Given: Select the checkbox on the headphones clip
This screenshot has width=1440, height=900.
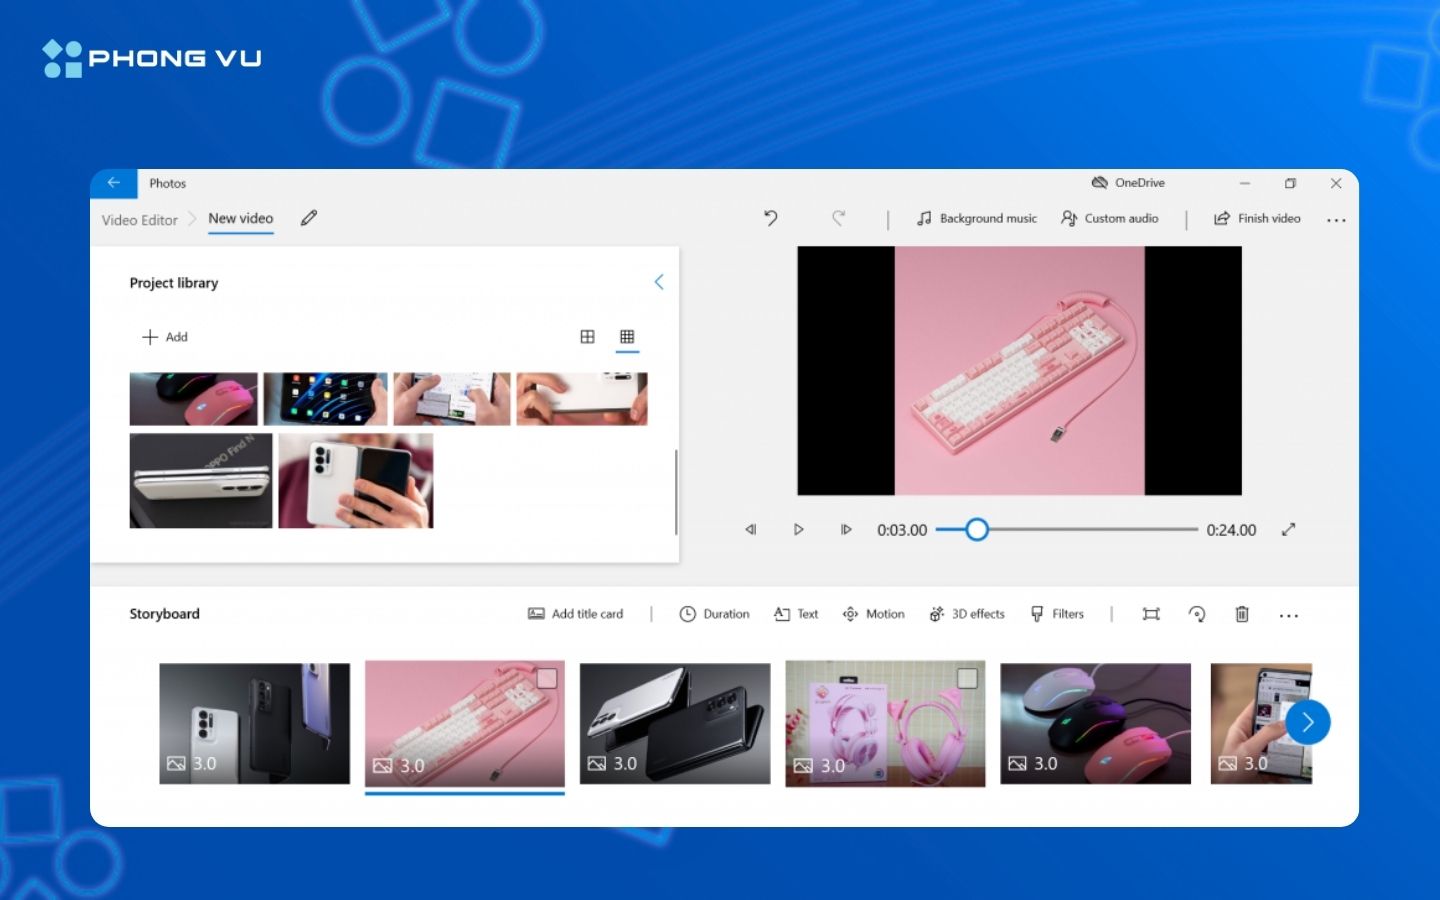Looking at the screenshot, I should tap(967, 679).
